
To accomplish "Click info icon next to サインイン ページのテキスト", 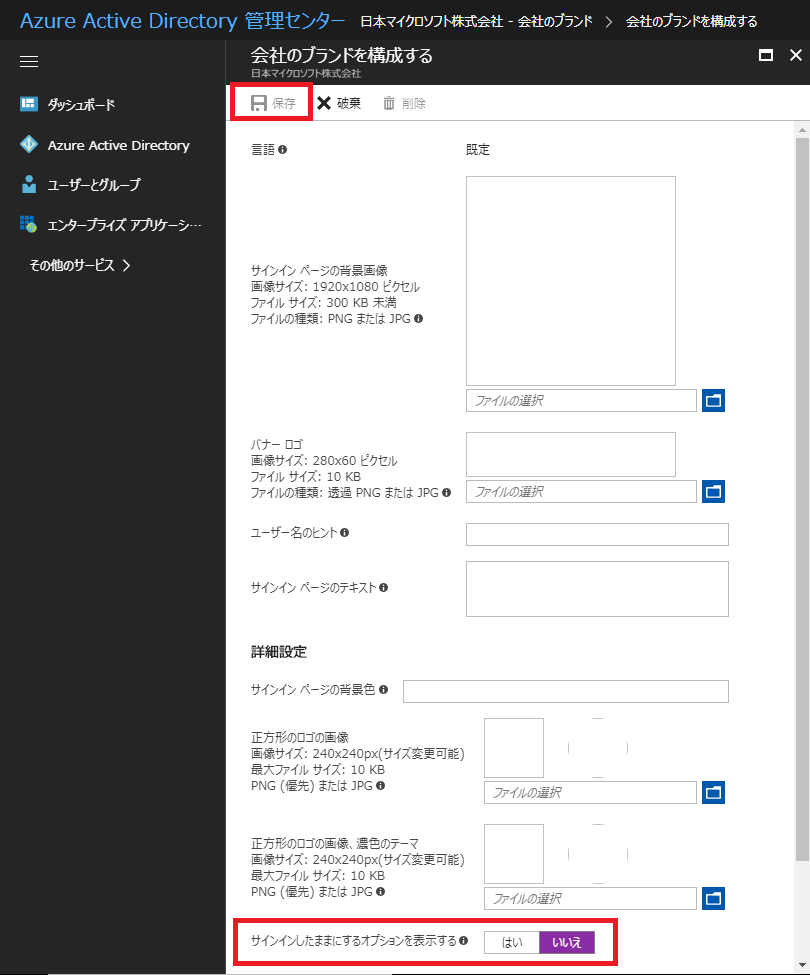I will [x=384, y=588].
